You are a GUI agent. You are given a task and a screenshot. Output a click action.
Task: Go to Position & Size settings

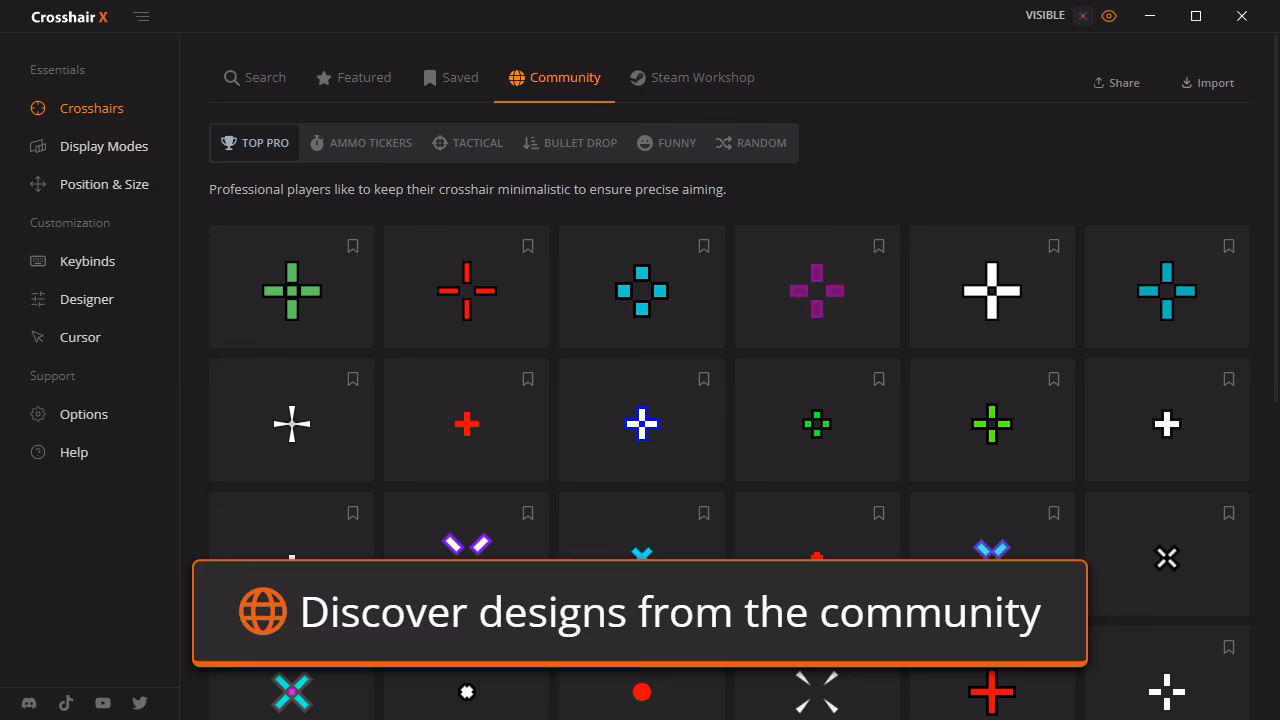90,184
